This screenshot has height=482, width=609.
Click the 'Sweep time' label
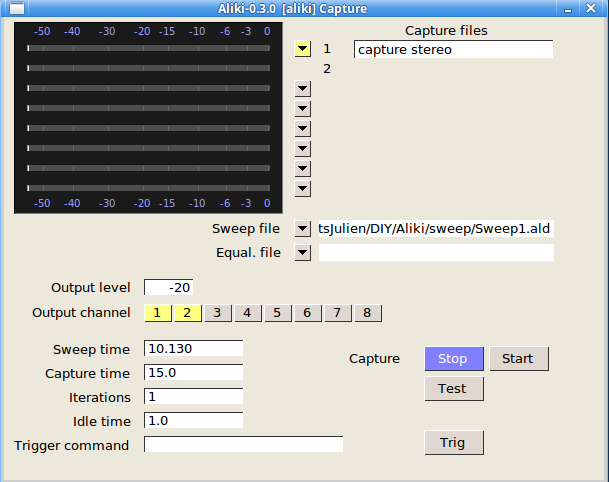[x=91, y=350]
